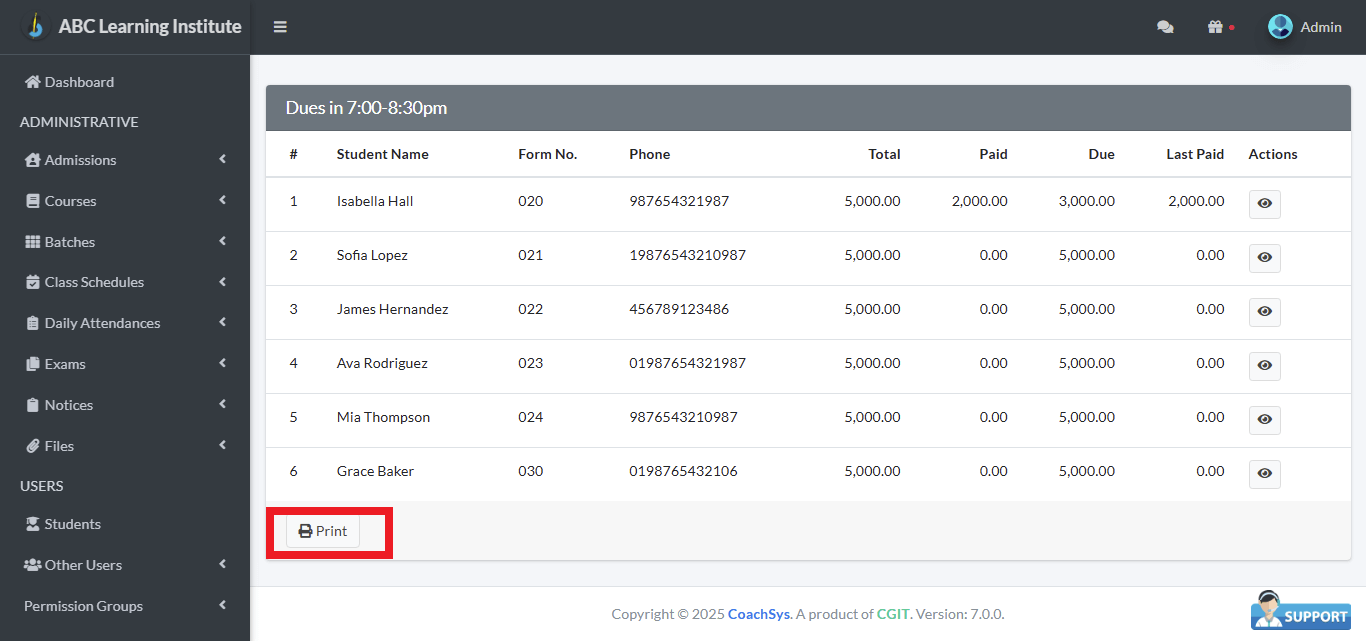Show Grace Baker's details using the eye action
The image size is (1366, 641).
pyautogui.click(x=1264, y=474)
